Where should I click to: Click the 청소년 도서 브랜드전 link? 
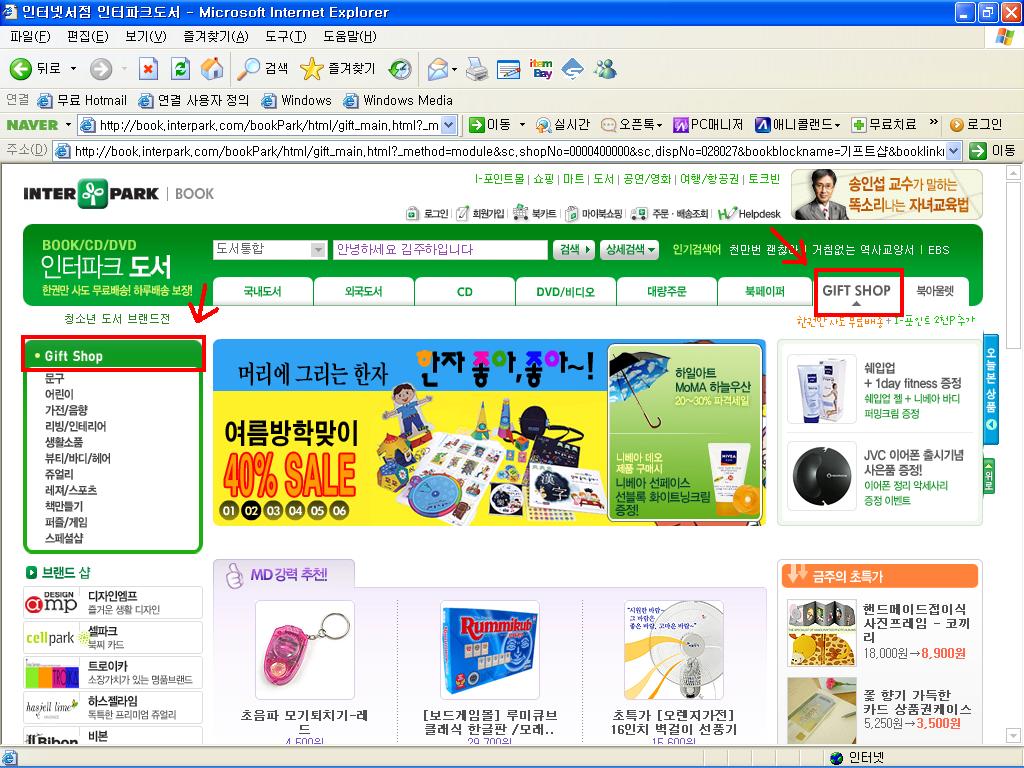coord(117,319)
